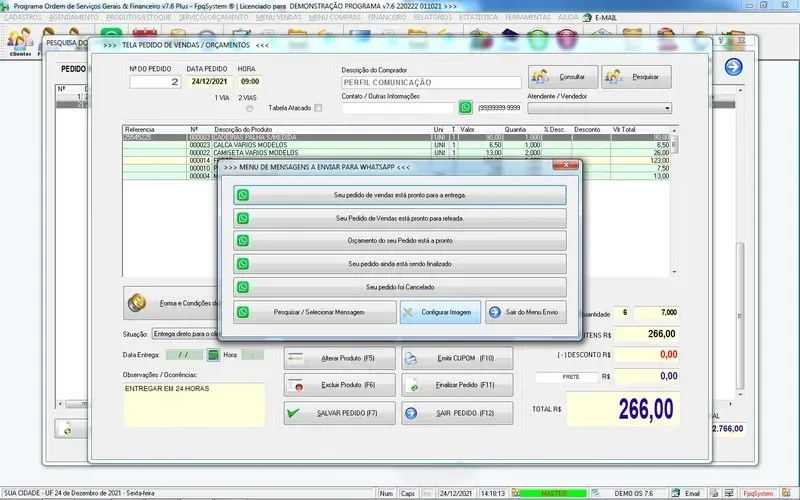Click Pesquisar / Selecionar Mensagem button
The width and height of the screenshot is (800, 500).
click(313, 312)
